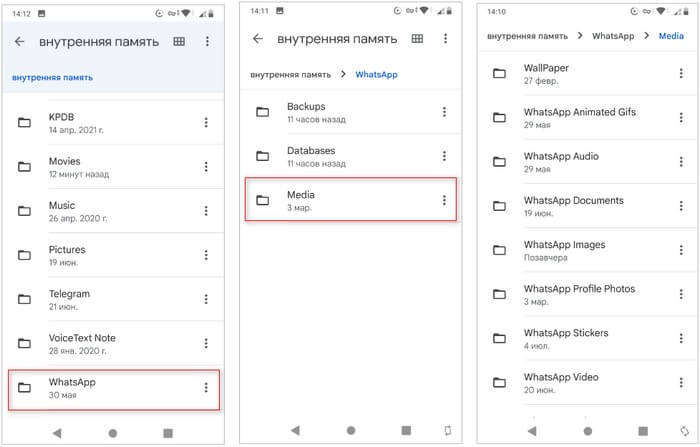Open the WhatsApp Documents folder
This screenshot has height=447, width=700.
click(x=588, y=206)
